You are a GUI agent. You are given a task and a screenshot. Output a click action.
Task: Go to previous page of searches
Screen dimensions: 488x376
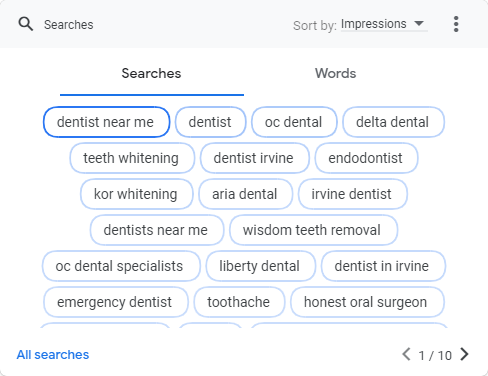[406, 354]
